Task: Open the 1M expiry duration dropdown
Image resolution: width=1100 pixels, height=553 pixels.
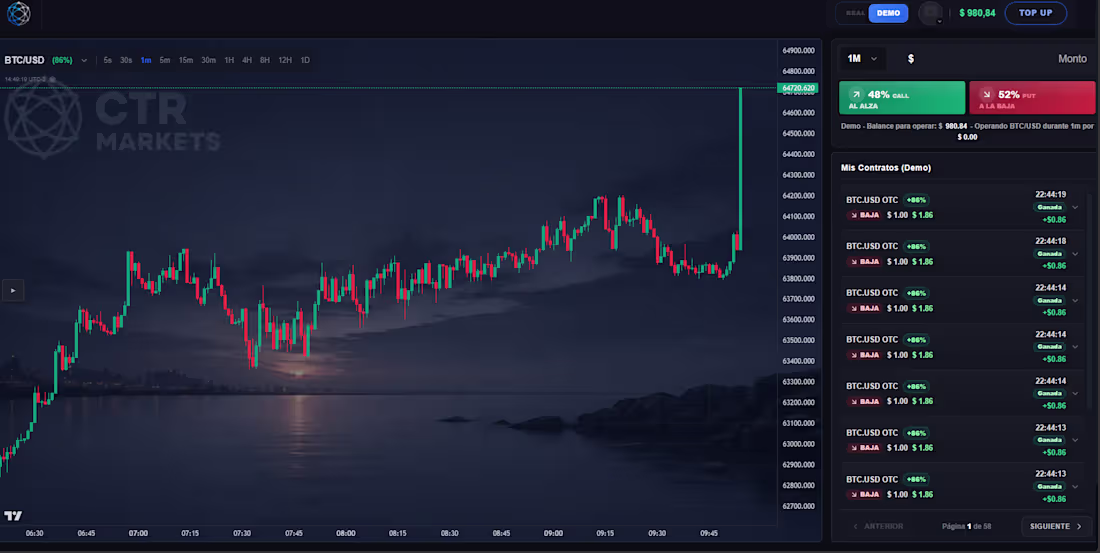Action: pos(862,59)
